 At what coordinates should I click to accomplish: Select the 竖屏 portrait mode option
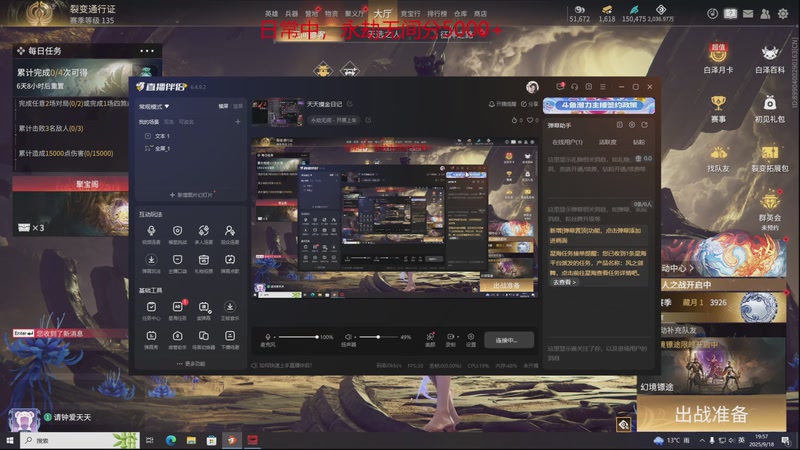coord(238,106)
